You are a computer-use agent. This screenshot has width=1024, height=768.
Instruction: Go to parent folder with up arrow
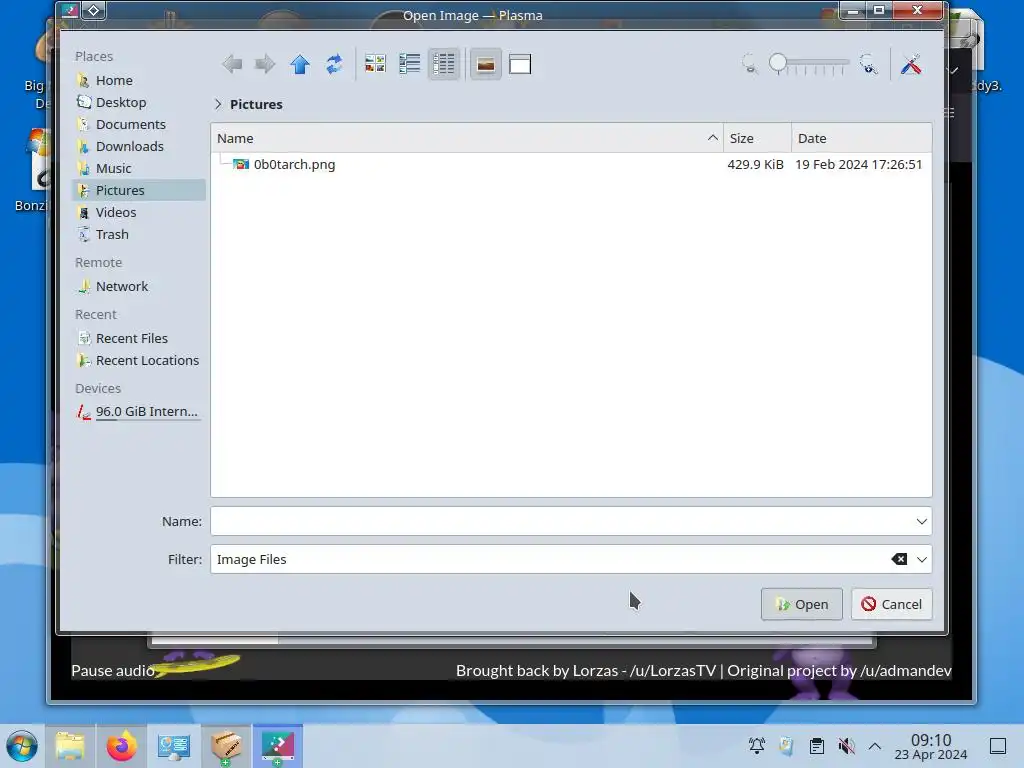pos(300,64)
